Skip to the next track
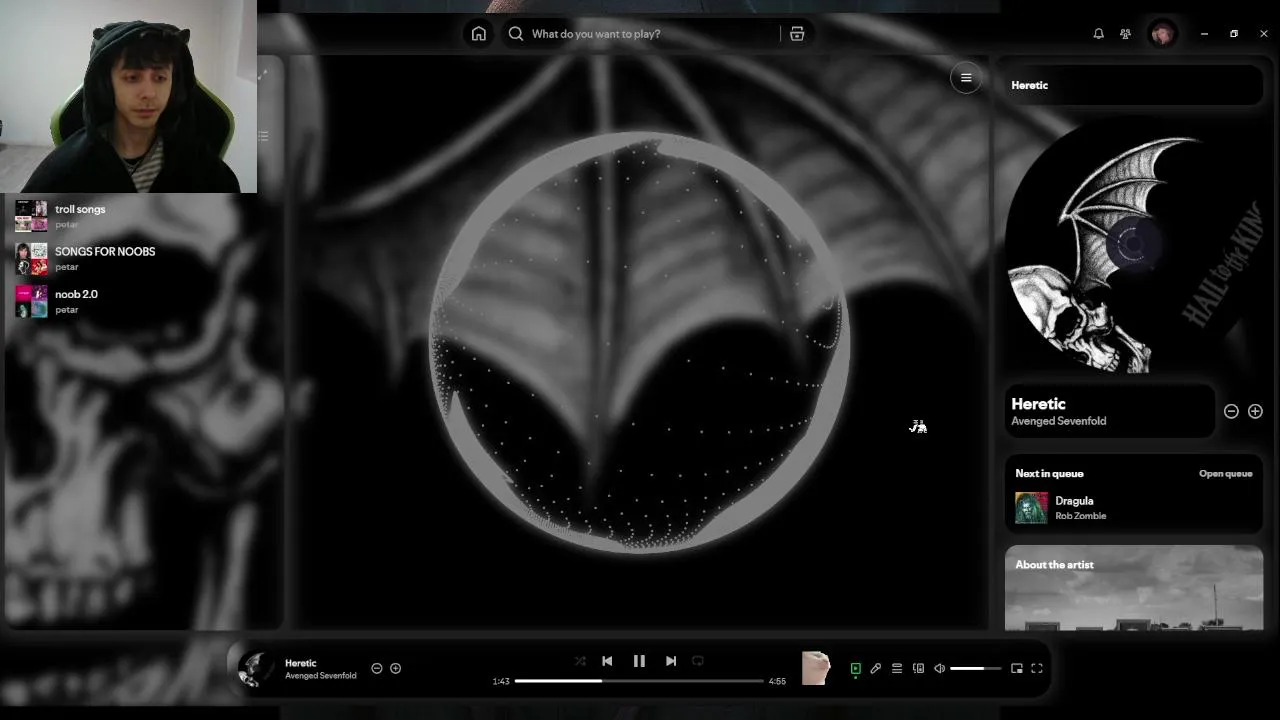 coord(671,661)
